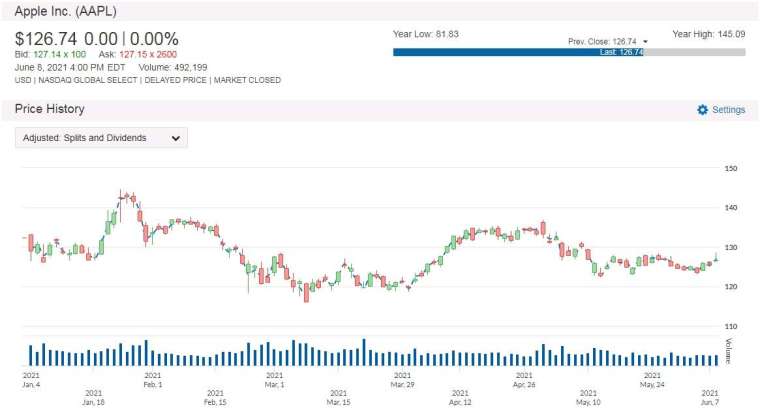Click the 150 price axis label

coord(731,169)
